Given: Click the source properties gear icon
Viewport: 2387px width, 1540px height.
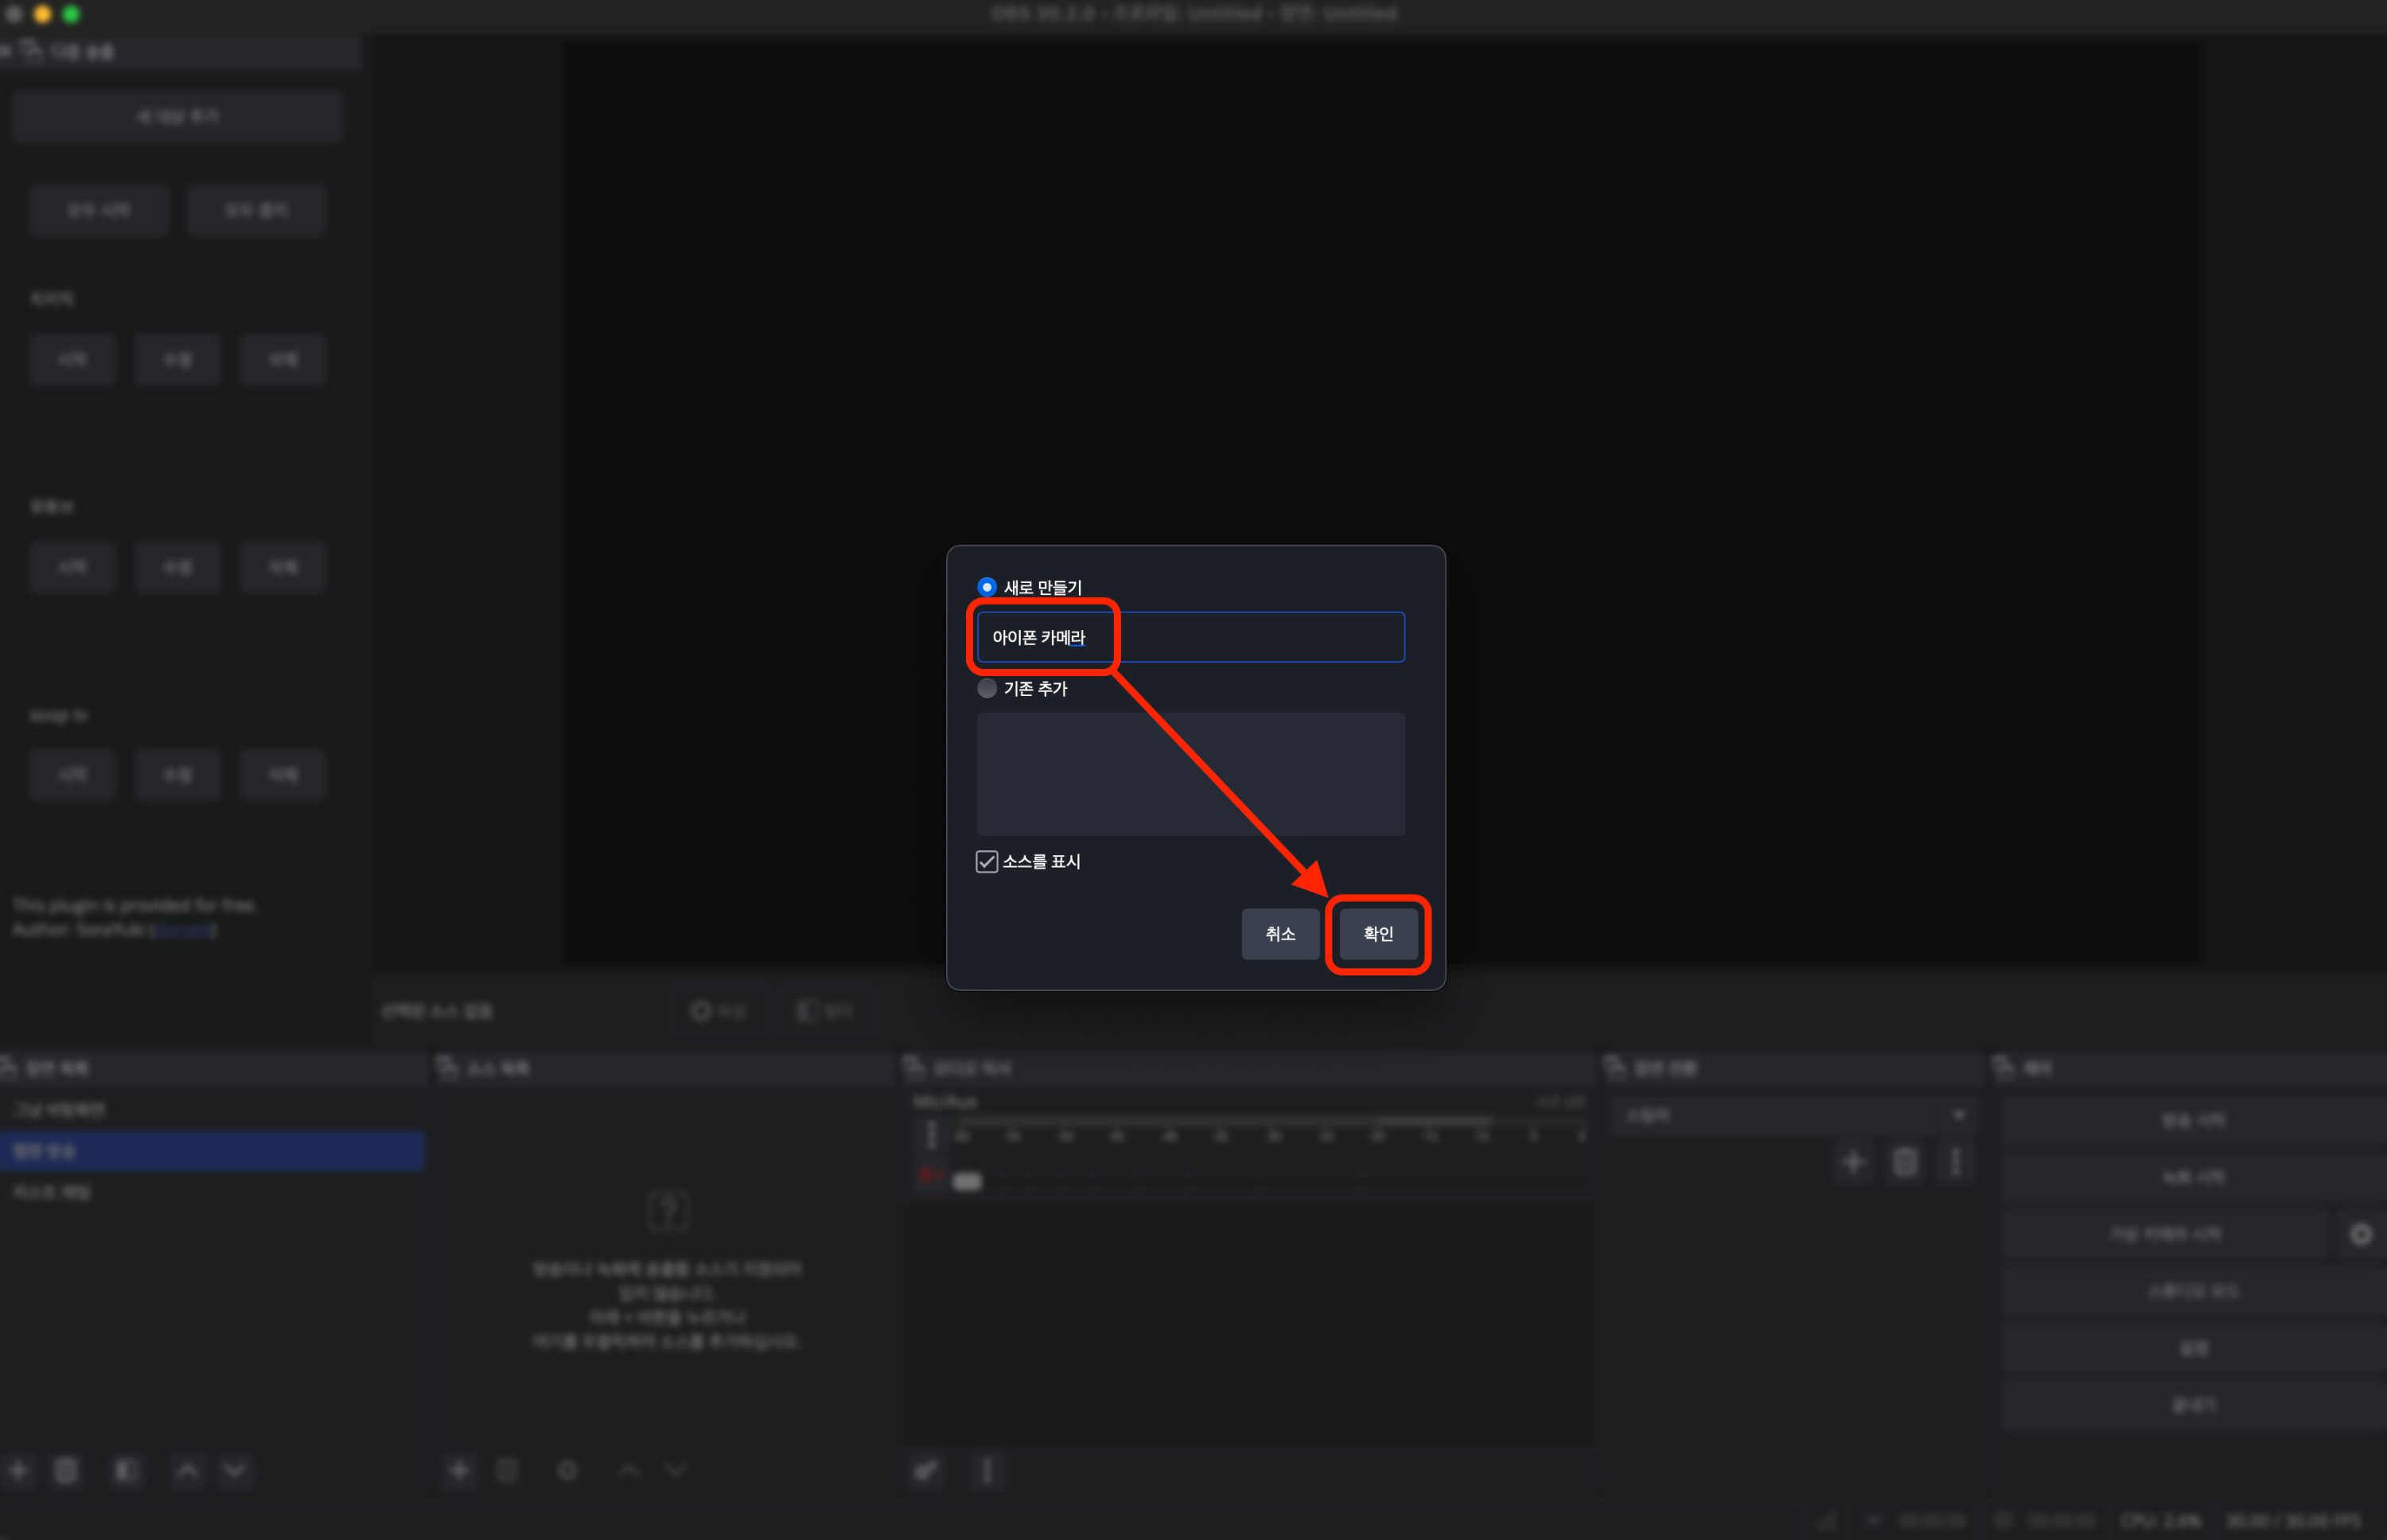Looking at the screenshot, I should [x=567, y=1469].
